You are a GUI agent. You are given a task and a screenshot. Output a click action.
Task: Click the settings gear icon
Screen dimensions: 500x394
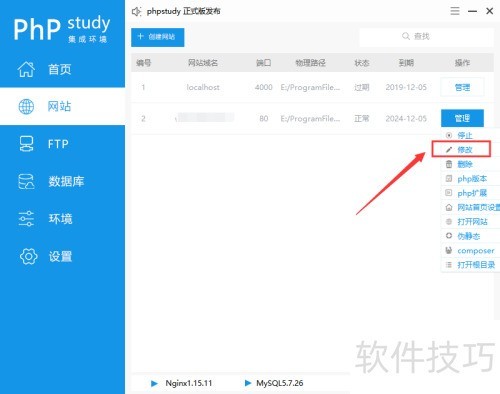pyautogui.click(x=28, y=256)
